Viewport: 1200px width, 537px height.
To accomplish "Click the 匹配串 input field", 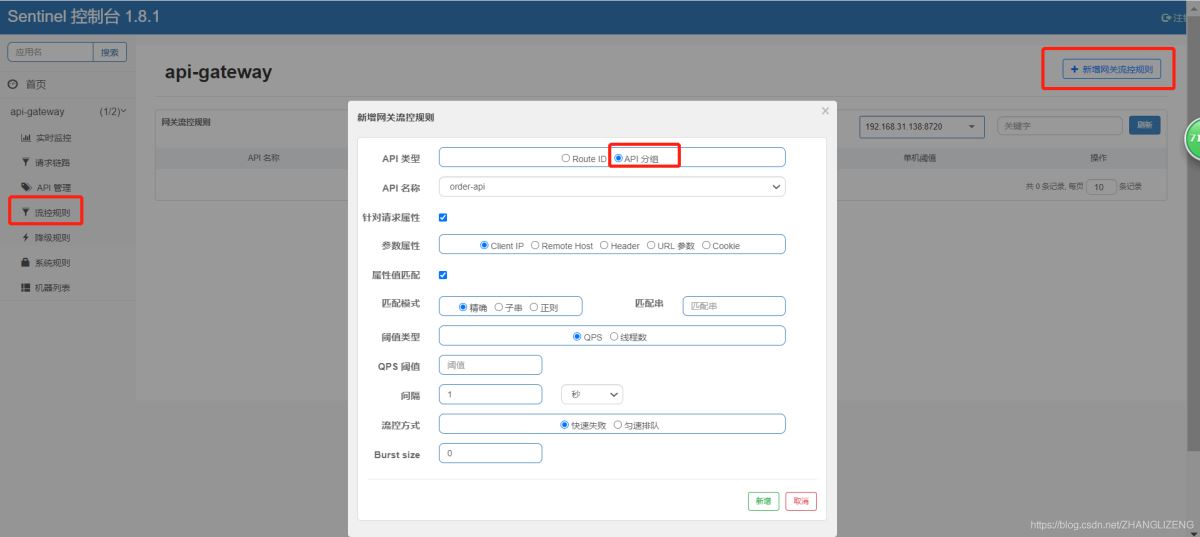I will click(734, 306).
